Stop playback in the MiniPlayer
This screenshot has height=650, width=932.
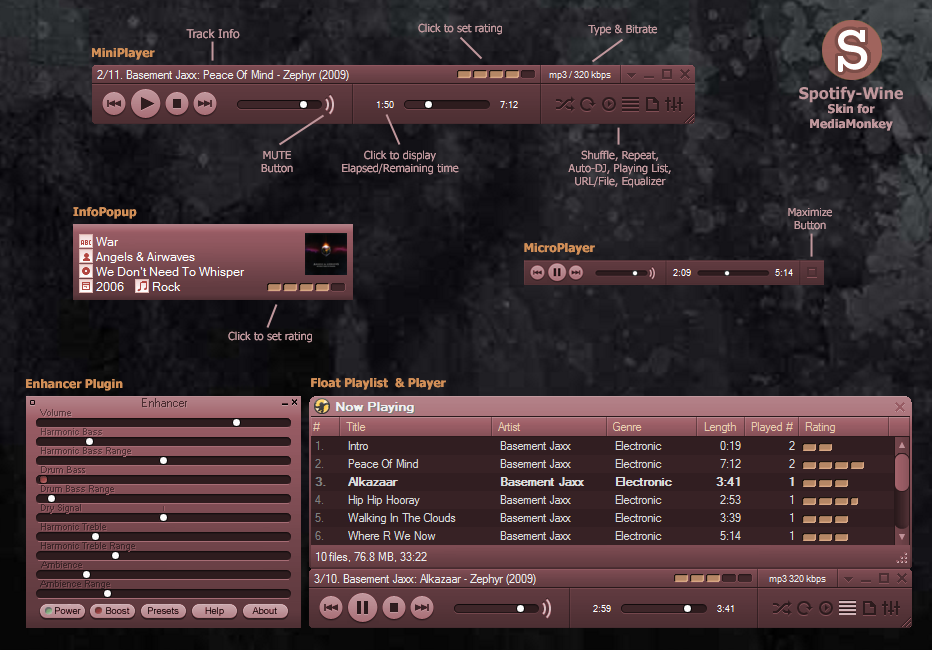177,104
